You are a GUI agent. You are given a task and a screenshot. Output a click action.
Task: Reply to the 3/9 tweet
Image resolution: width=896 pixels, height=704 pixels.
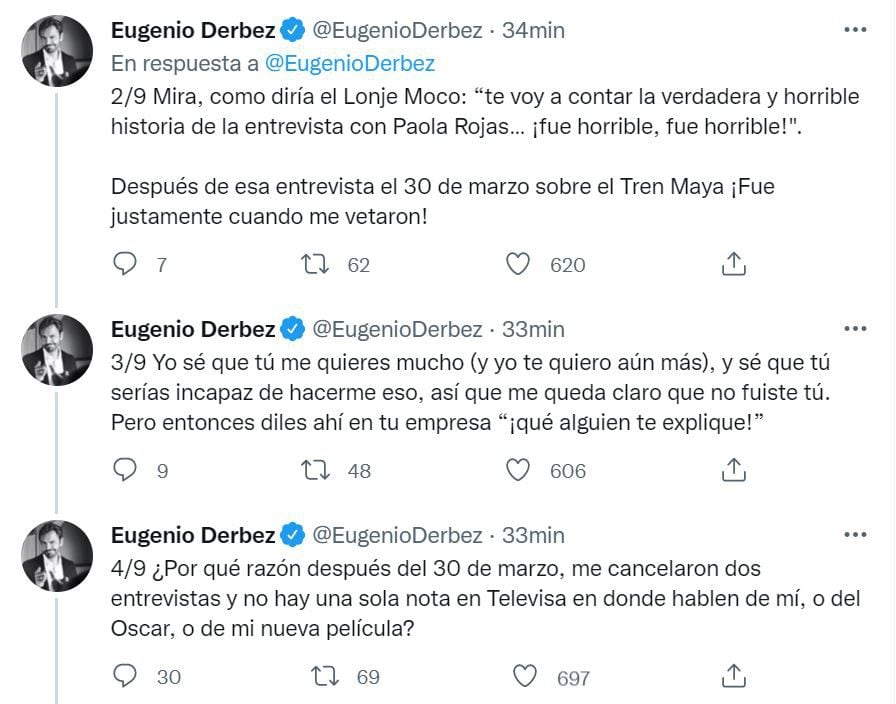[125, 470]
